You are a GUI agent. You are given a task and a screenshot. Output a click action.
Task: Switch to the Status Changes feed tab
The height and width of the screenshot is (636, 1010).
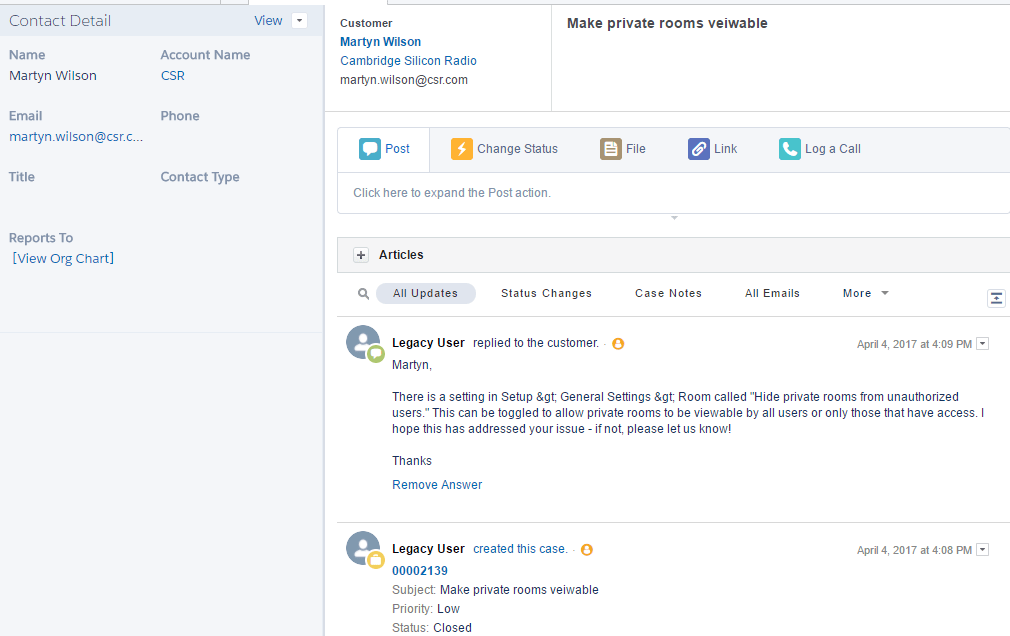tap(546, 293)
